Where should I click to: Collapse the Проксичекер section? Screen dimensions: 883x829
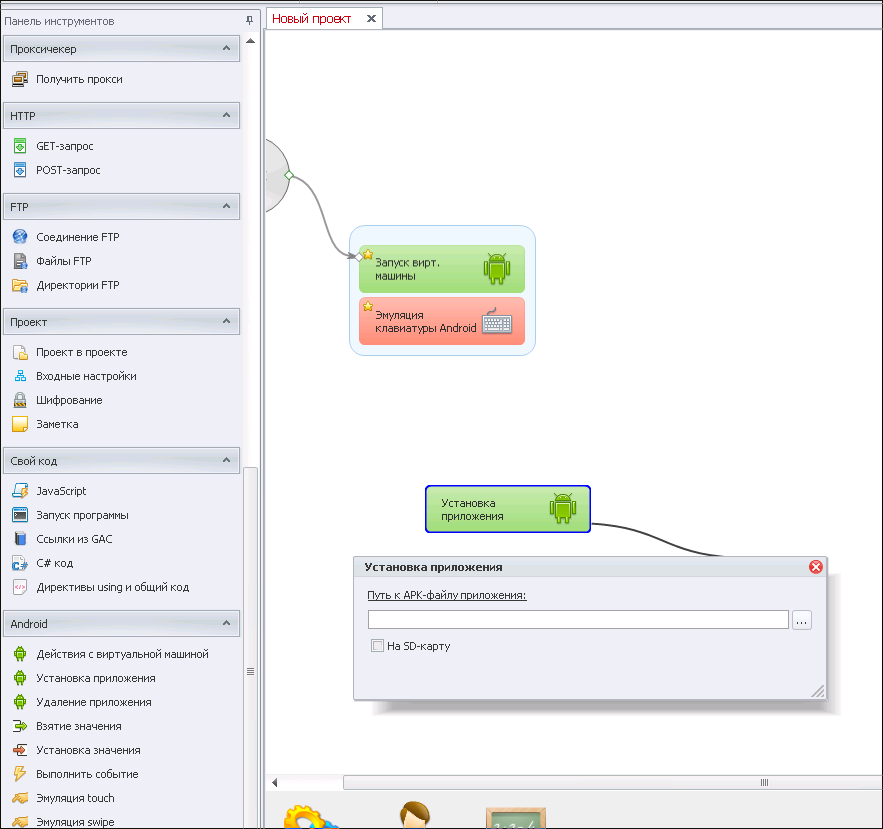click(x=226, y=48)
